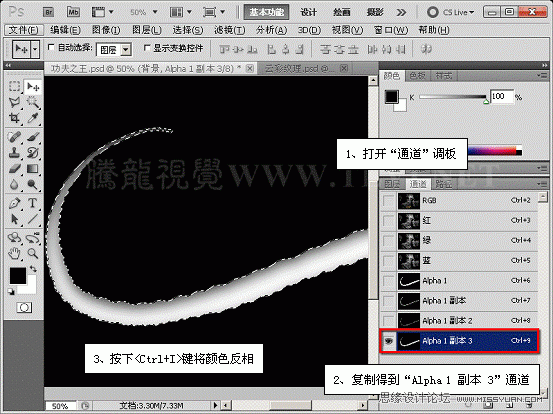
Task: Select the Blur tool
Action: click(14, 184)
